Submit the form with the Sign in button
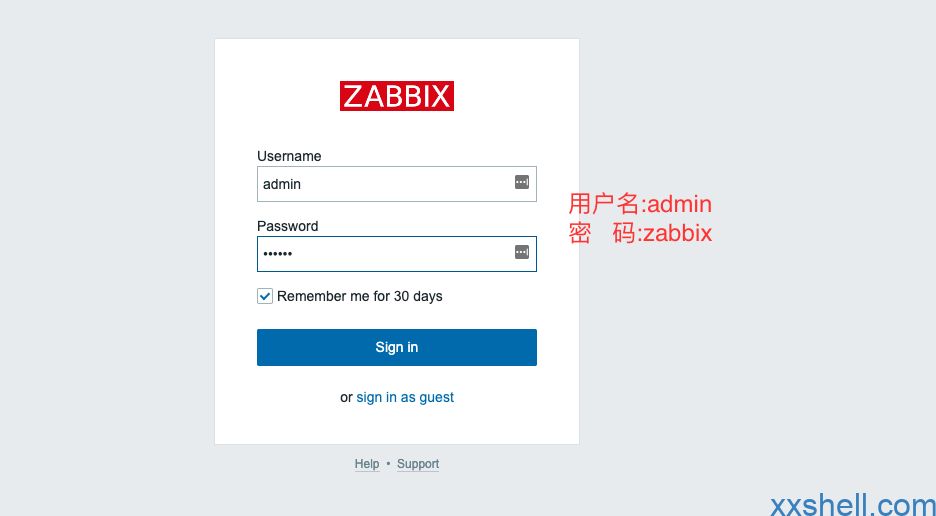Screen dimensions: 936x516 point(397,347)
